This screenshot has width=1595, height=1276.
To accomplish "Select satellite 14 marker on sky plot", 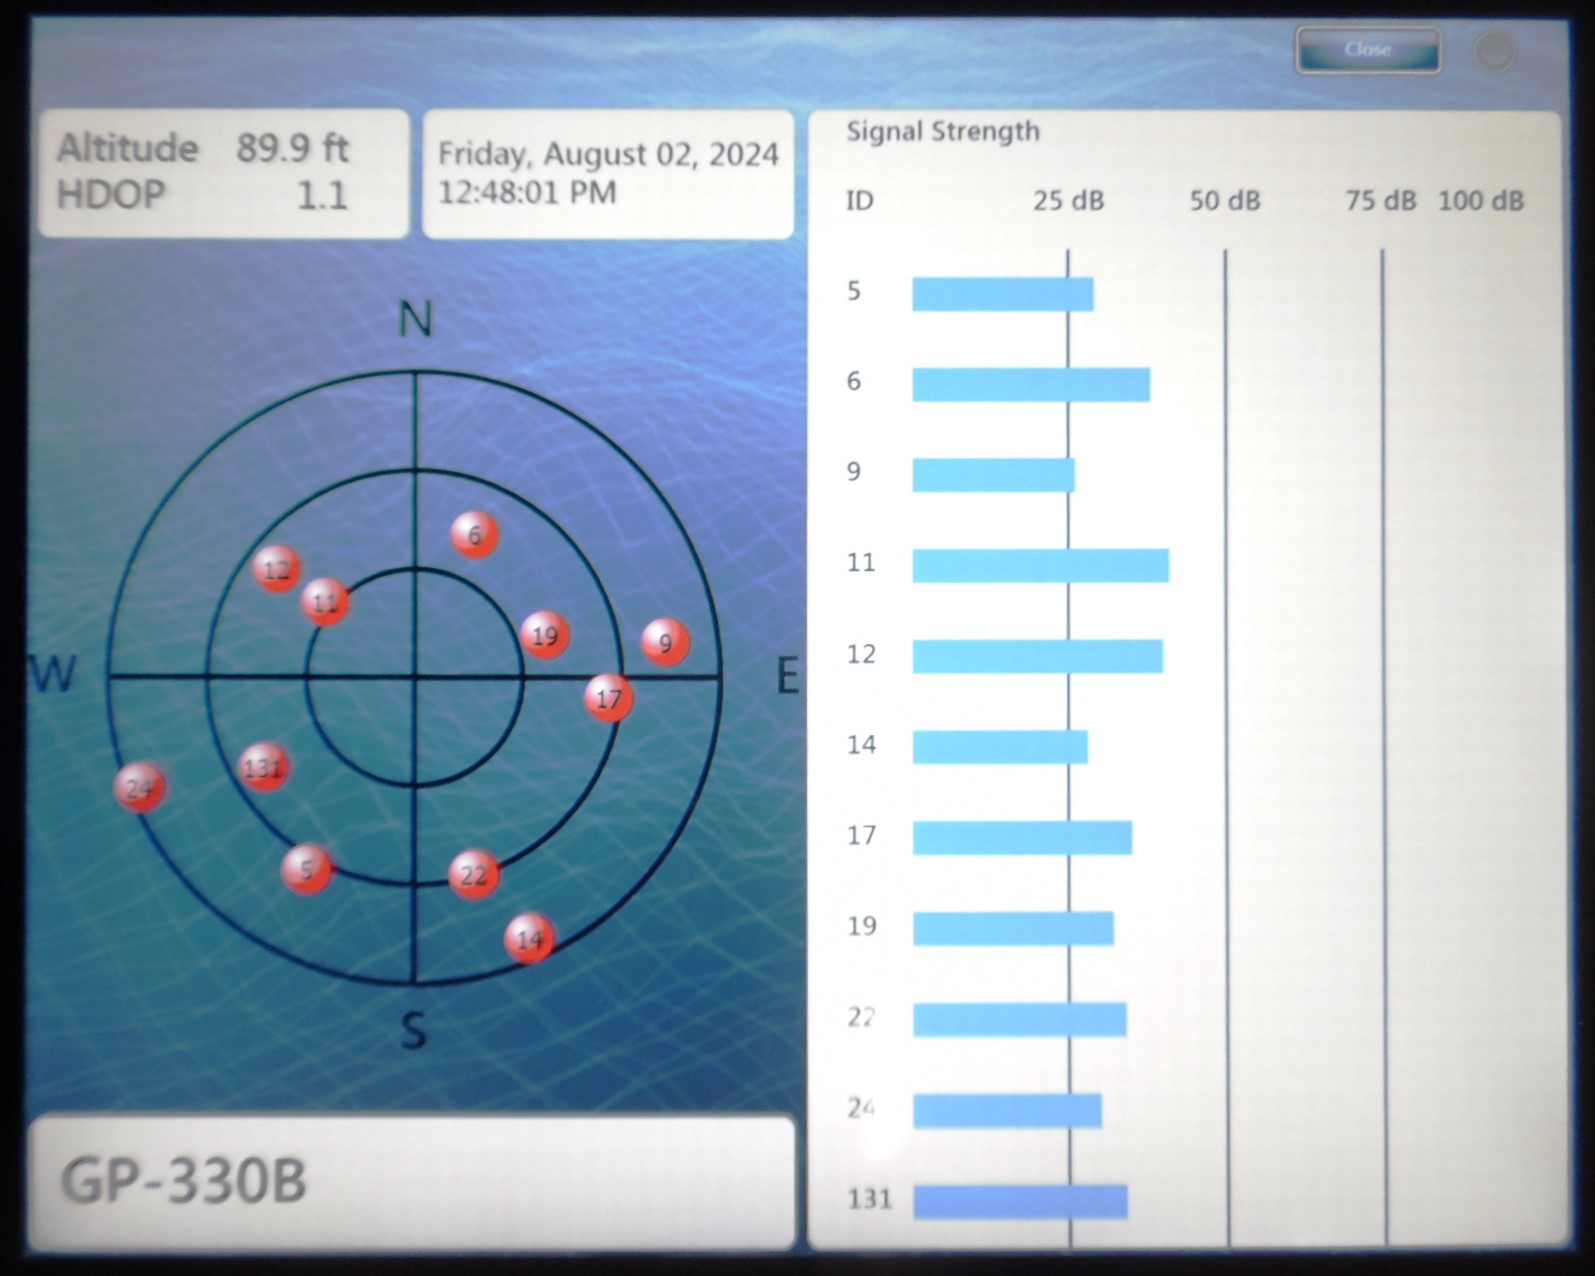I will [x=530, y=938].
